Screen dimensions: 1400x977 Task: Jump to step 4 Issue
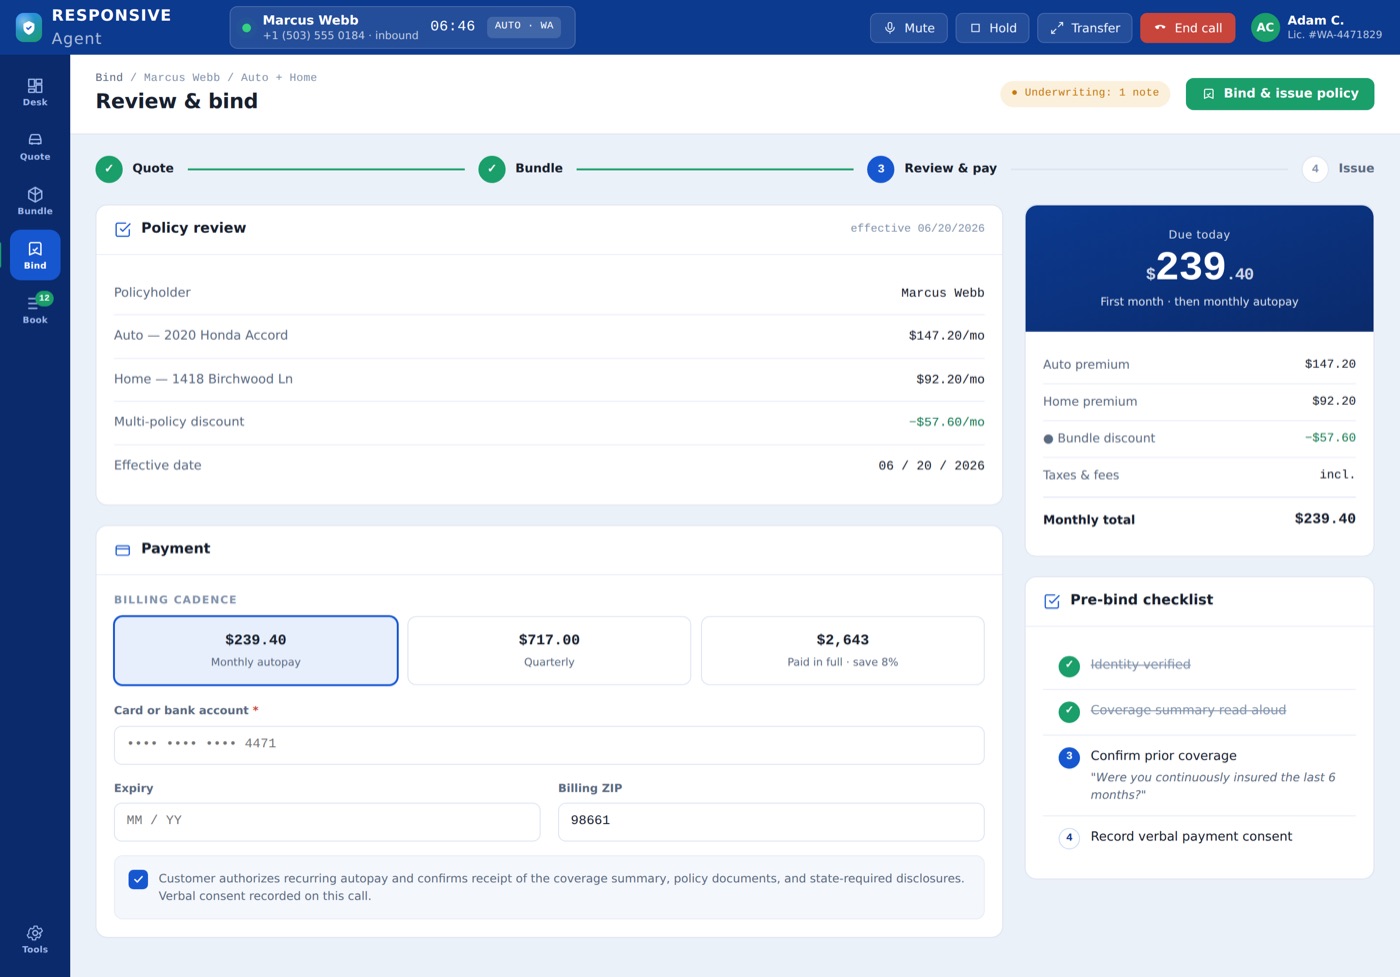click(1338, 169)
